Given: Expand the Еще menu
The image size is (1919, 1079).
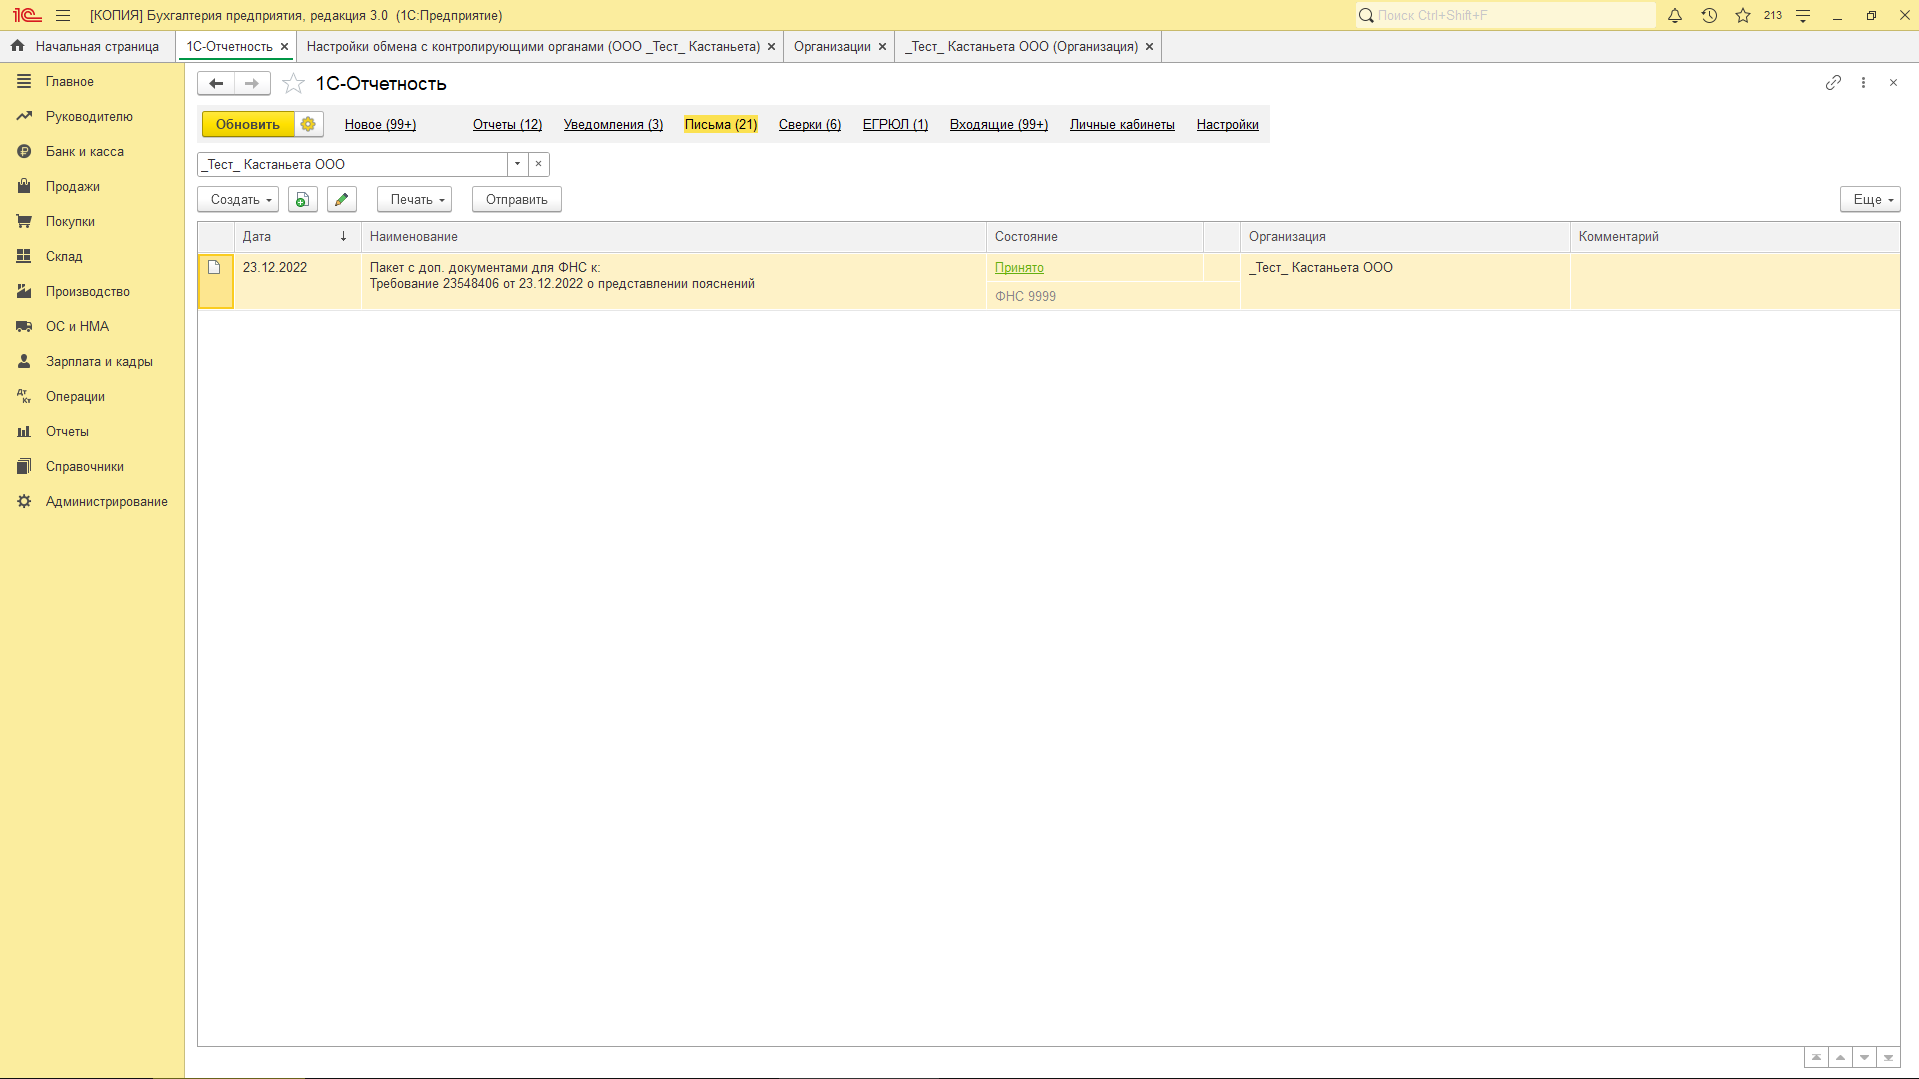Looking at the screenshot, I should pos(1869,199).
